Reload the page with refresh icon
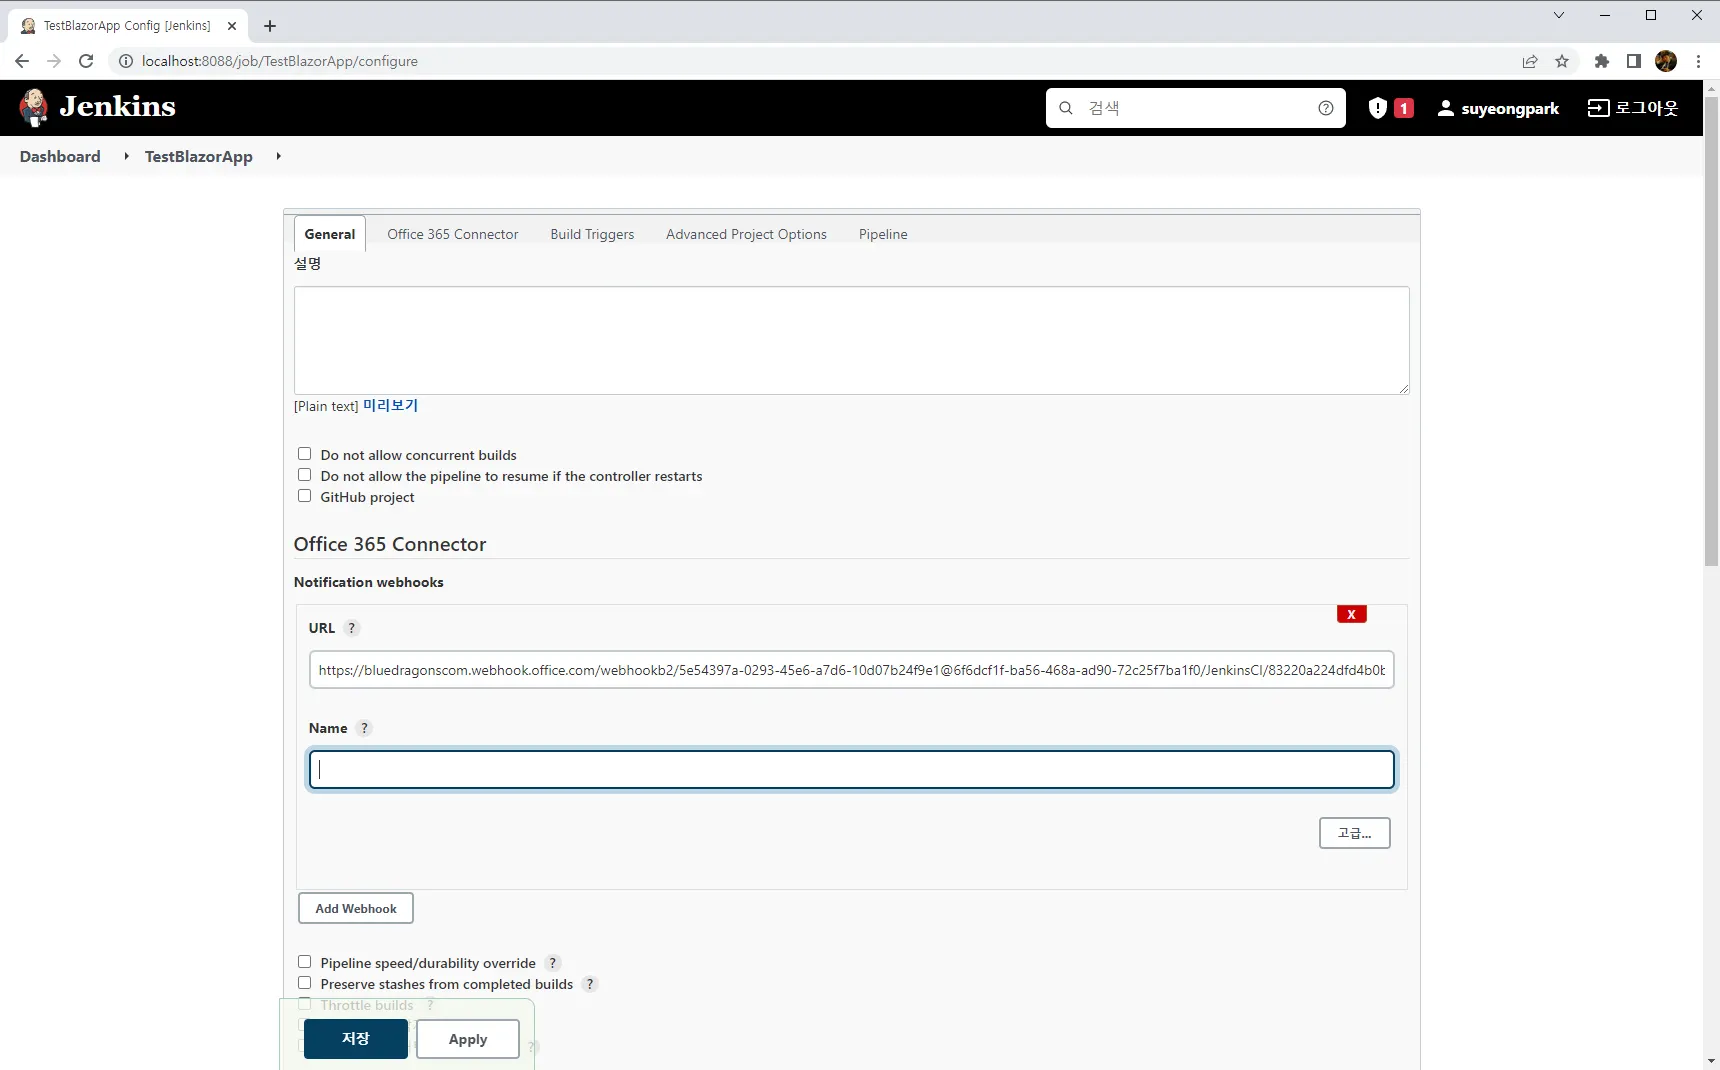The height and width of the screenshot is (1070, 1720). point(86,61)
